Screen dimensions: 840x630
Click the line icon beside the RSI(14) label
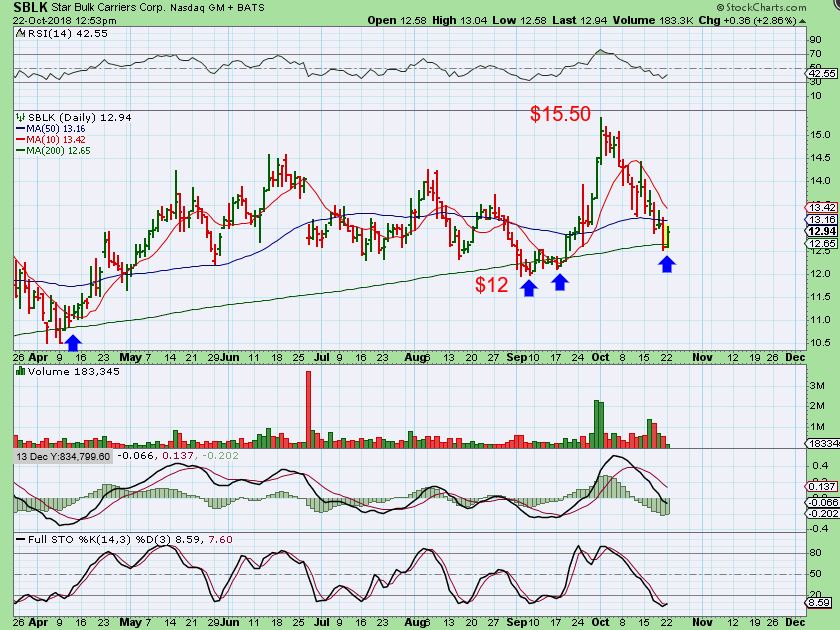click(20, 33)
